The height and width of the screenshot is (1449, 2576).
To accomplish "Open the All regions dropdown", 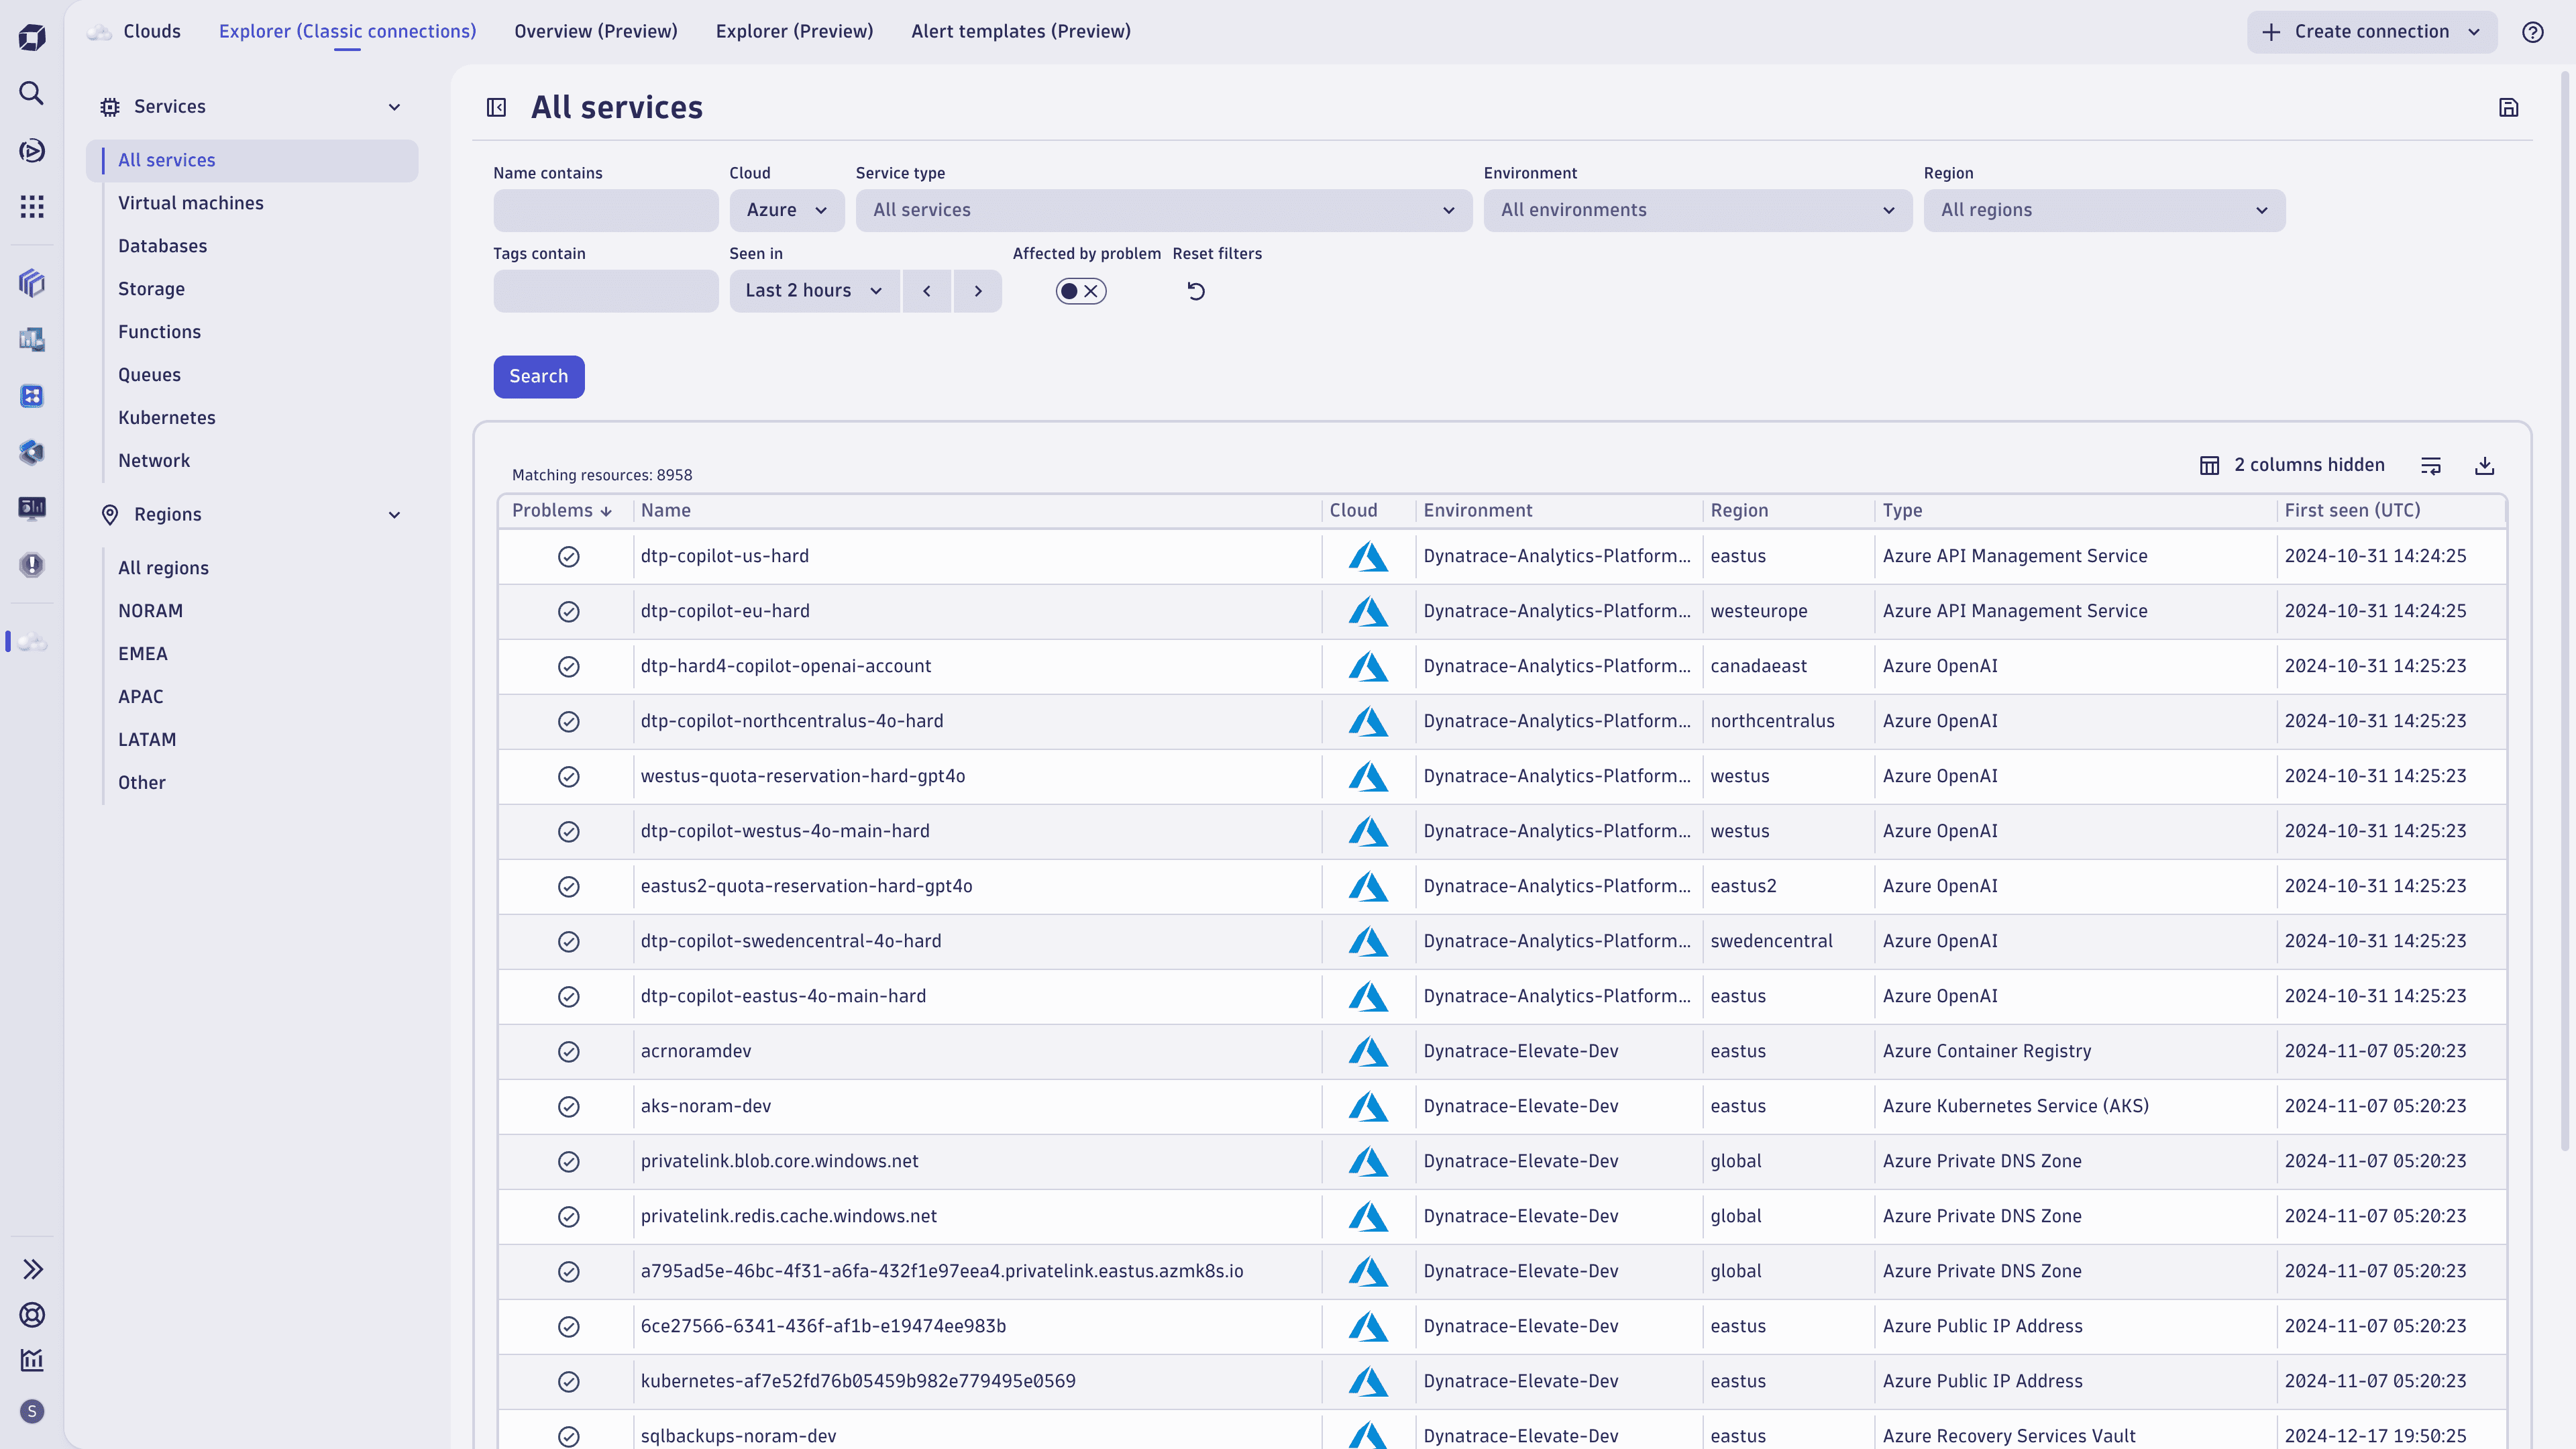I will click(2104, 210).
